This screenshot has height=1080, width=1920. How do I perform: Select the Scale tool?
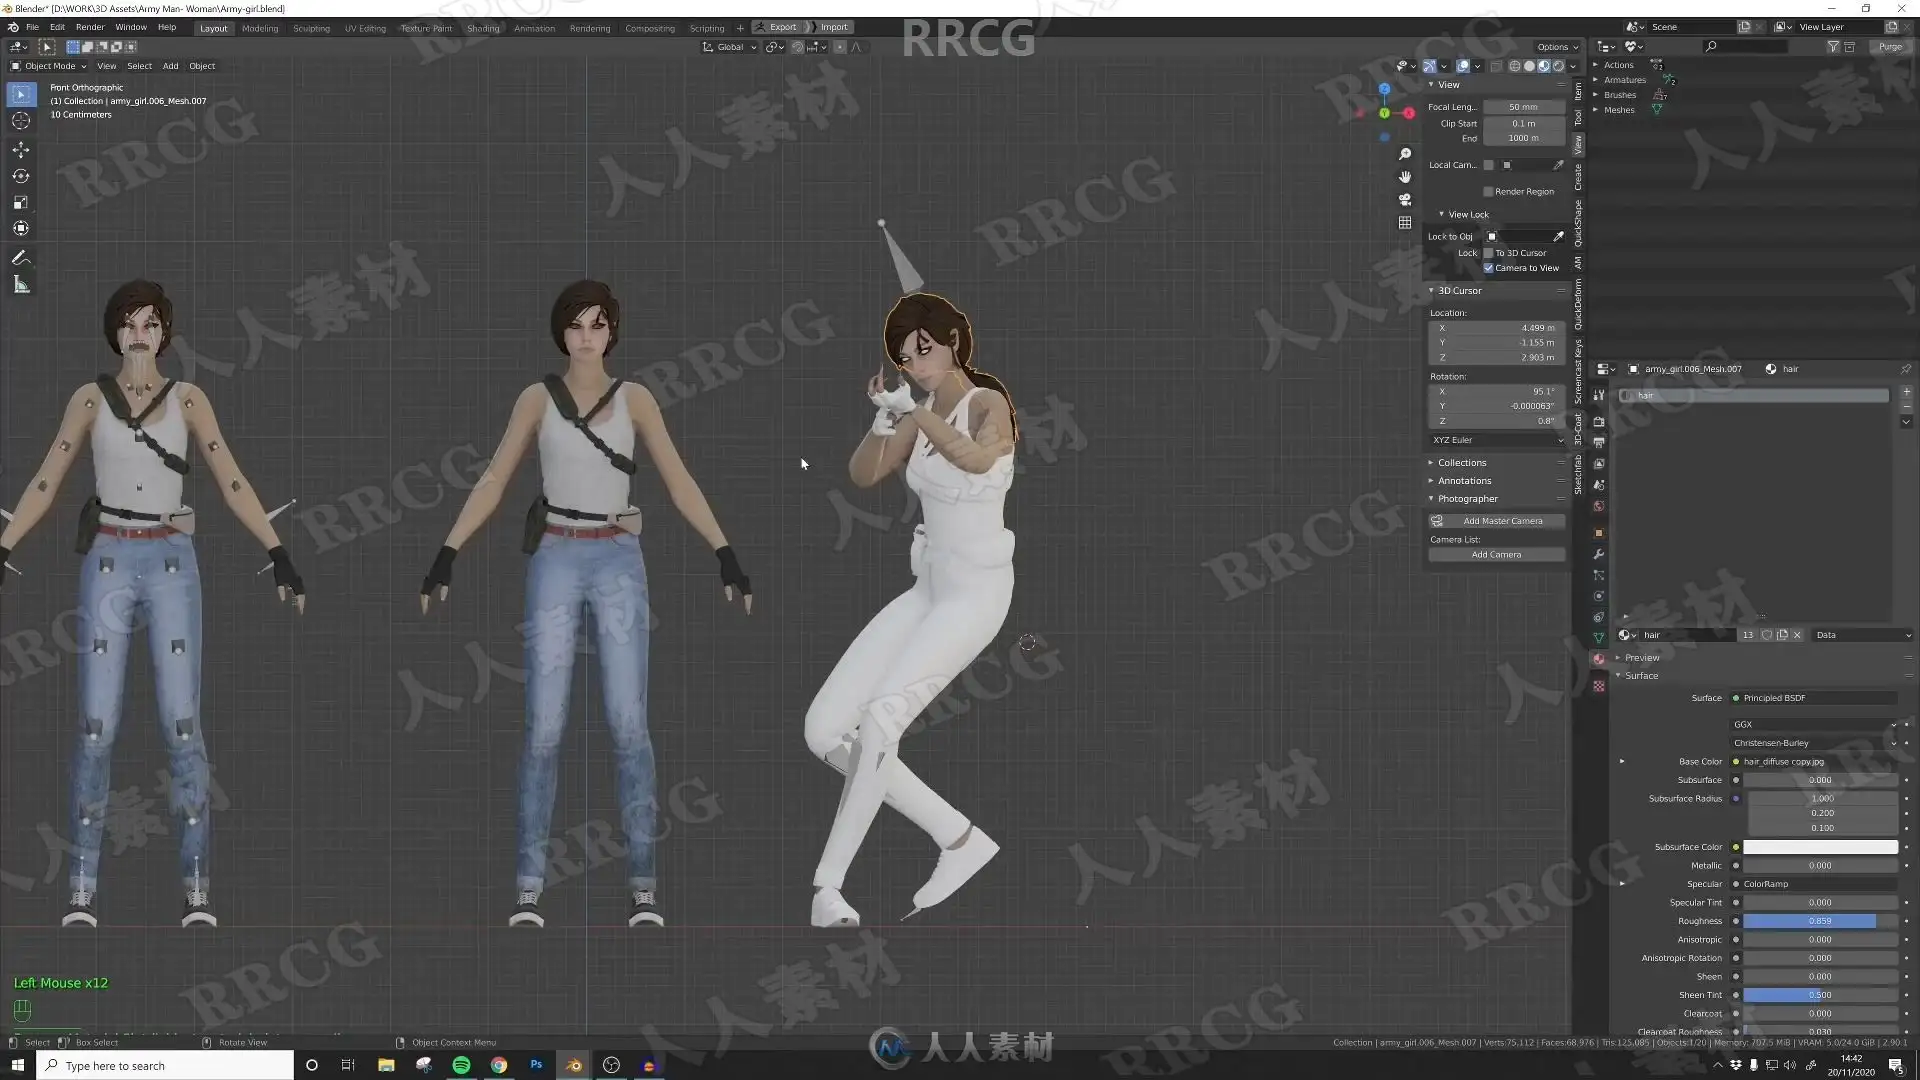tap(20, 203)
